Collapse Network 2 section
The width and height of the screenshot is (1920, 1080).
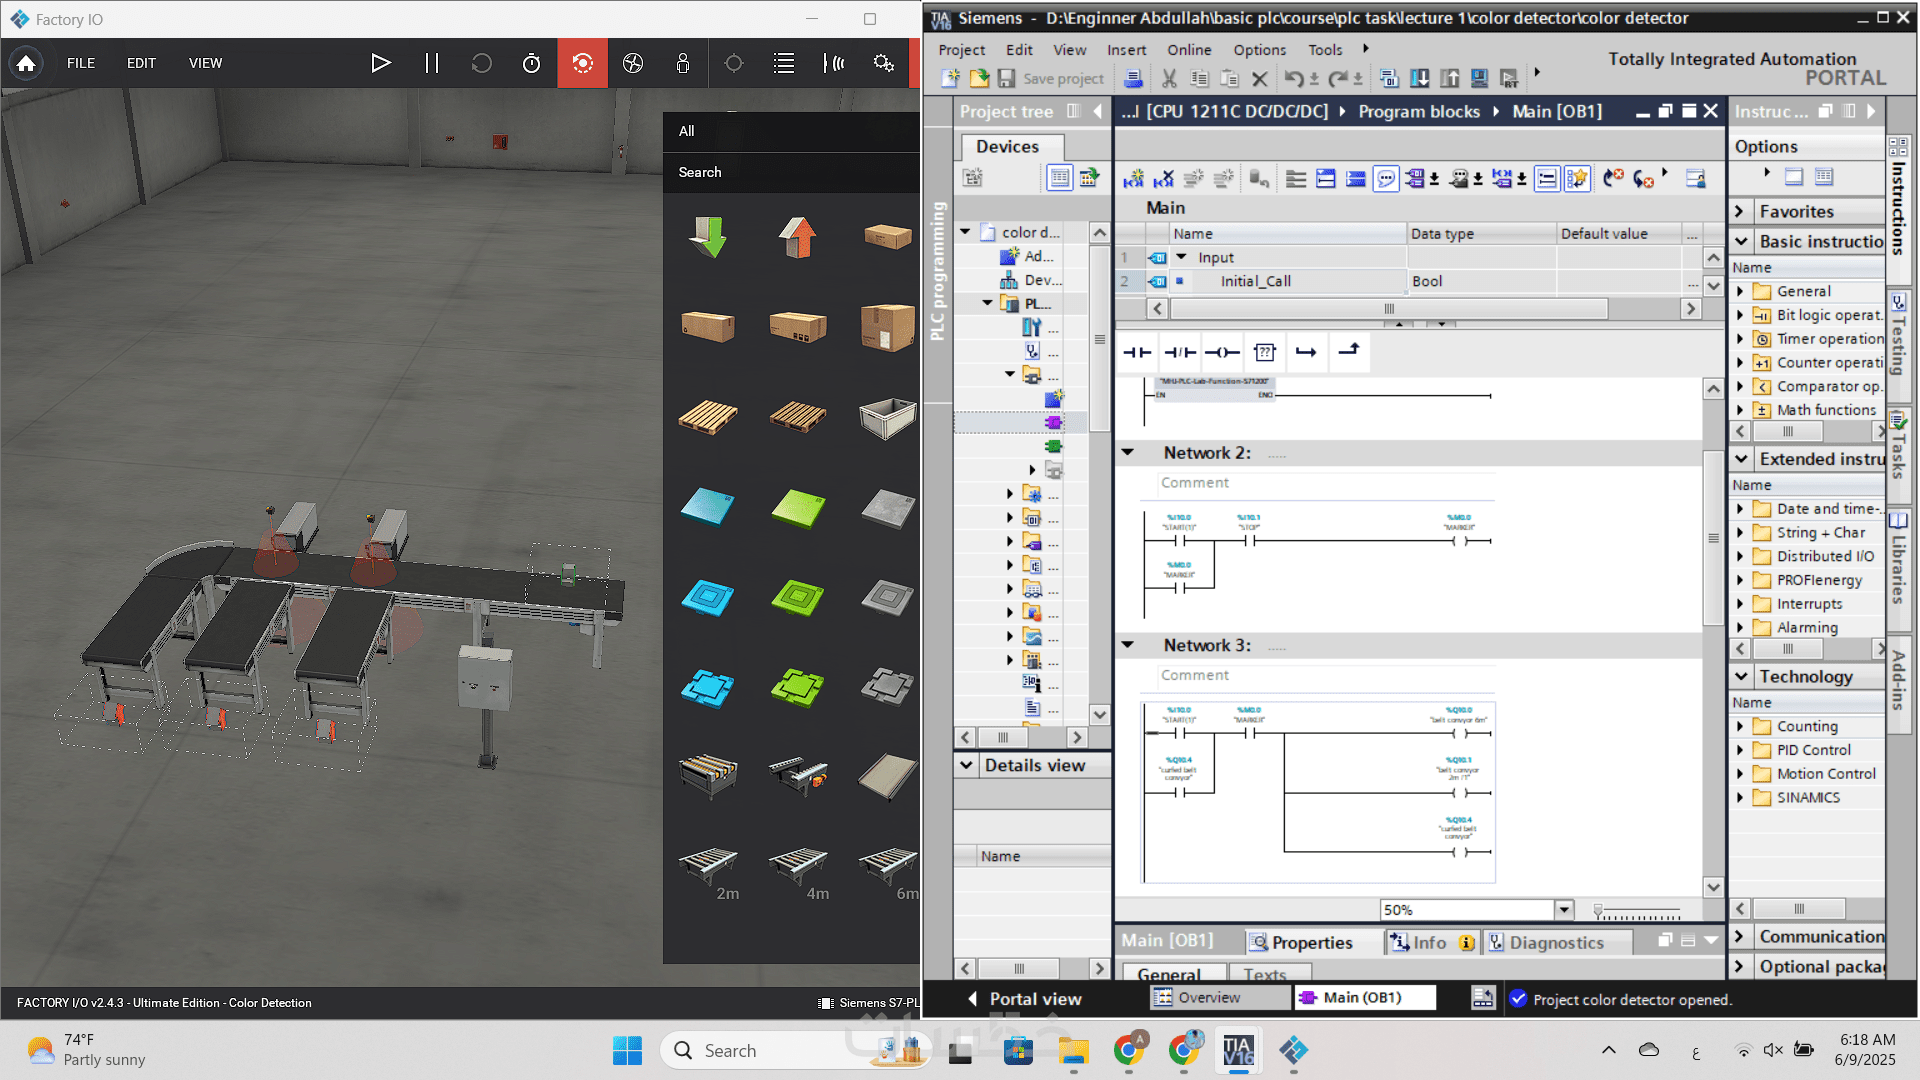tap(1128, 452)
